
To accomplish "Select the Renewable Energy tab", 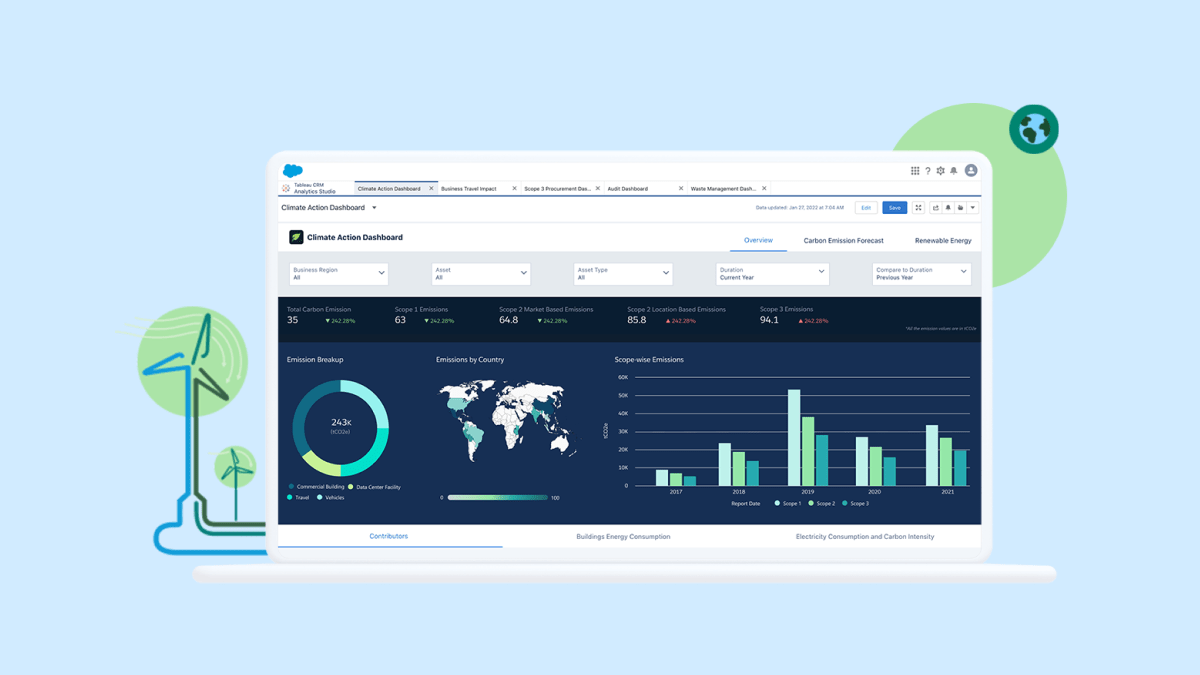I will click(943, 240).
